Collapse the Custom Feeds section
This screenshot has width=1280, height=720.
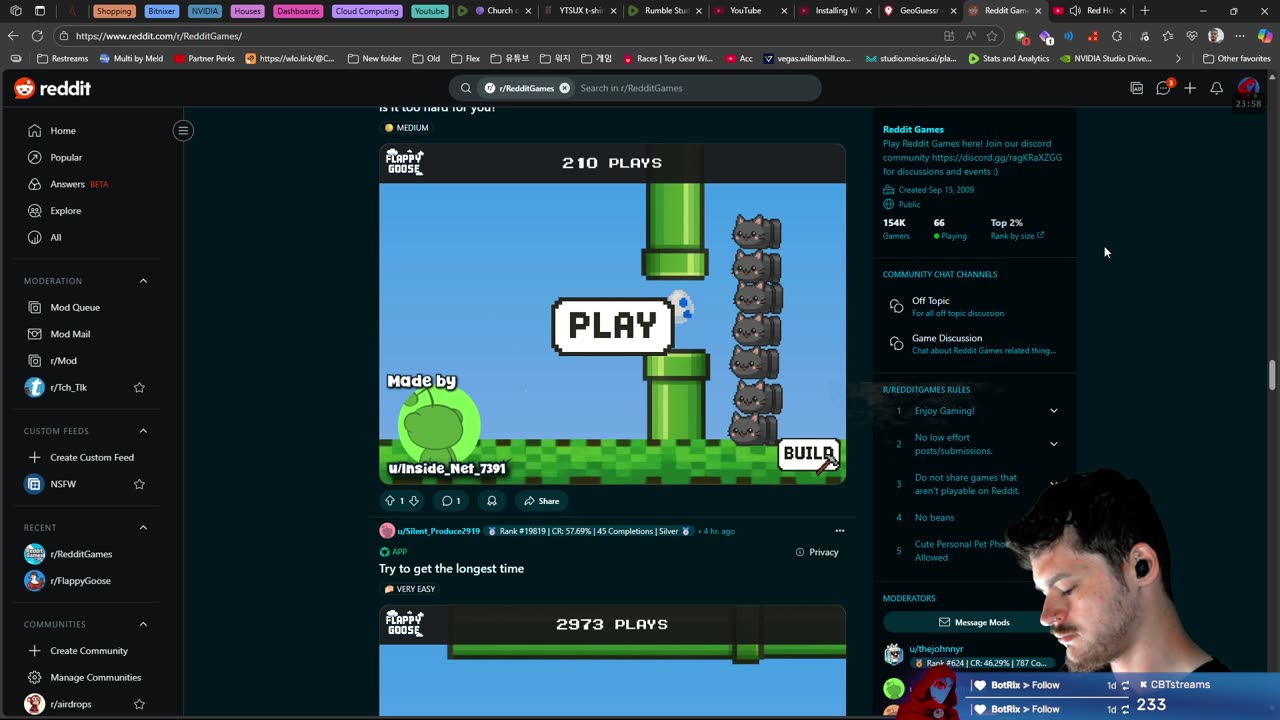tap(143, 431)
